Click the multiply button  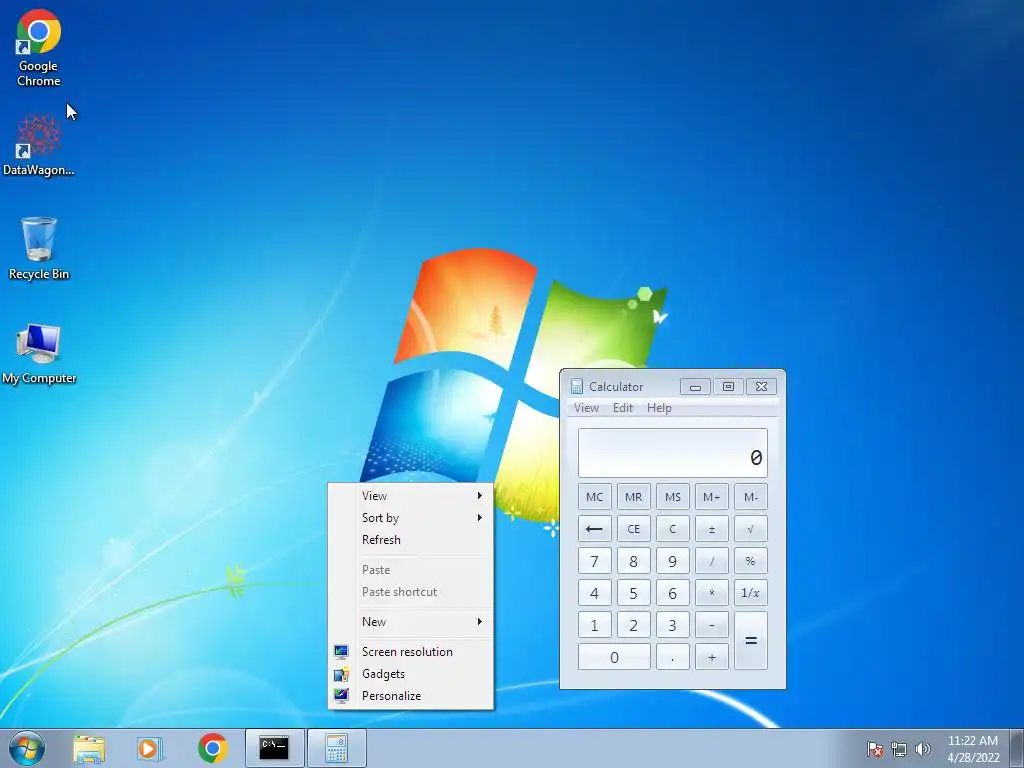(712, 593)
